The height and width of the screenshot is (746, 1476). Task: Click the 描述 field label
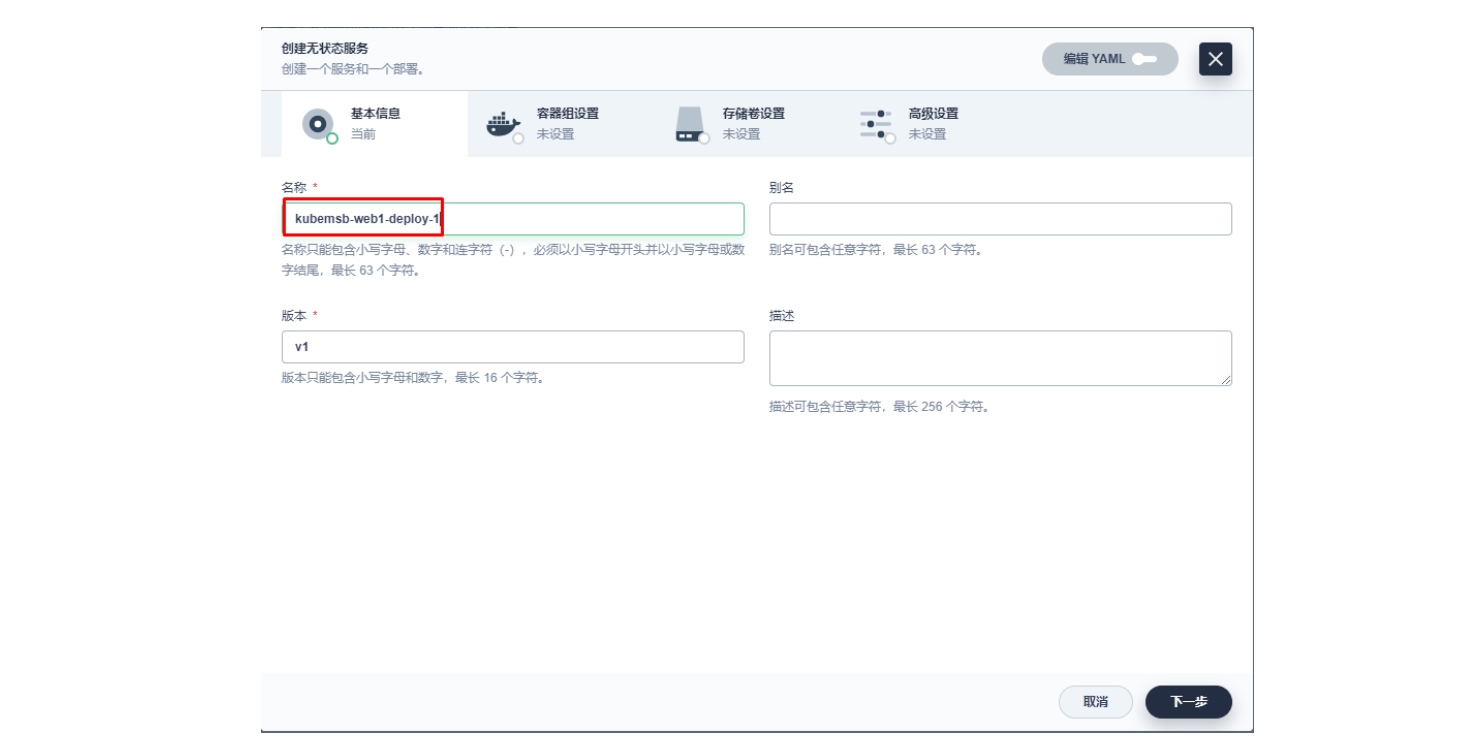[x=782, y=315]
